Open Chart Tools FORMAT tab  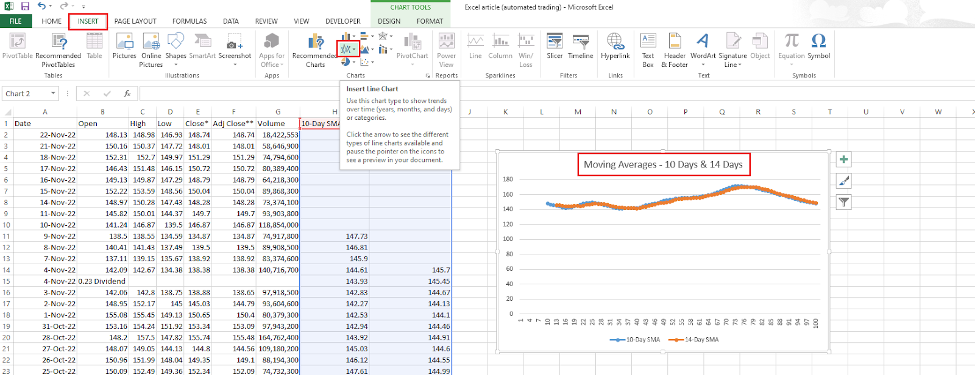[x=429, y=21]
